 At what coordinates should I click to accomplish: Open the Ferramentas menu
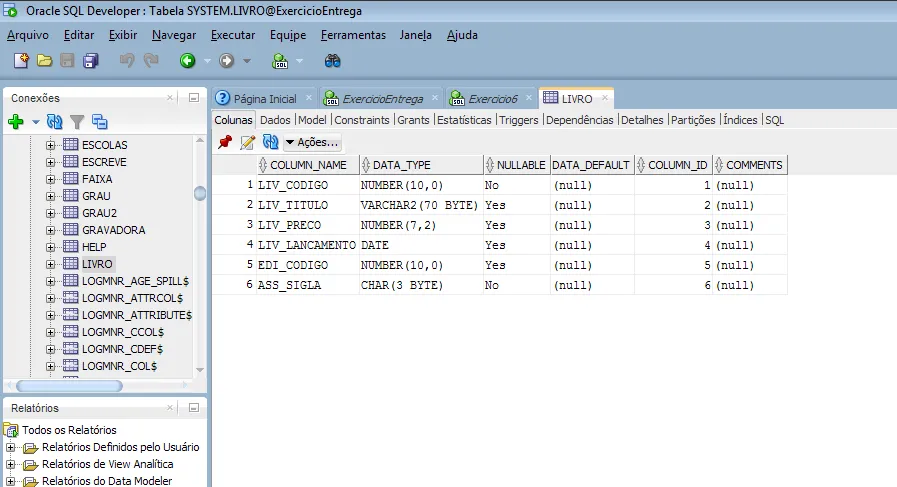pyautogui.click(x=353, y=35)
